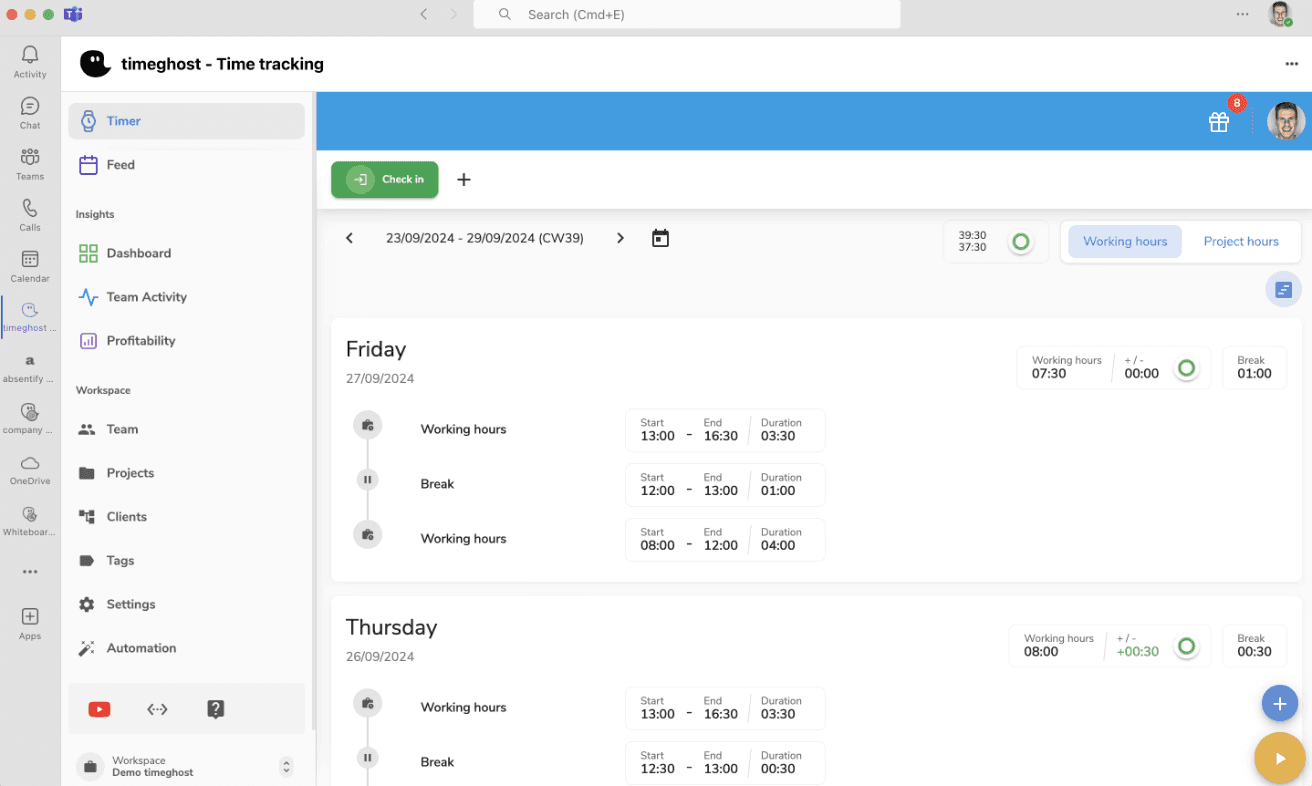The width and height of the screenshot is (1312, 786).
Task: Switch to Working hours view
Action: point(1125,241)
